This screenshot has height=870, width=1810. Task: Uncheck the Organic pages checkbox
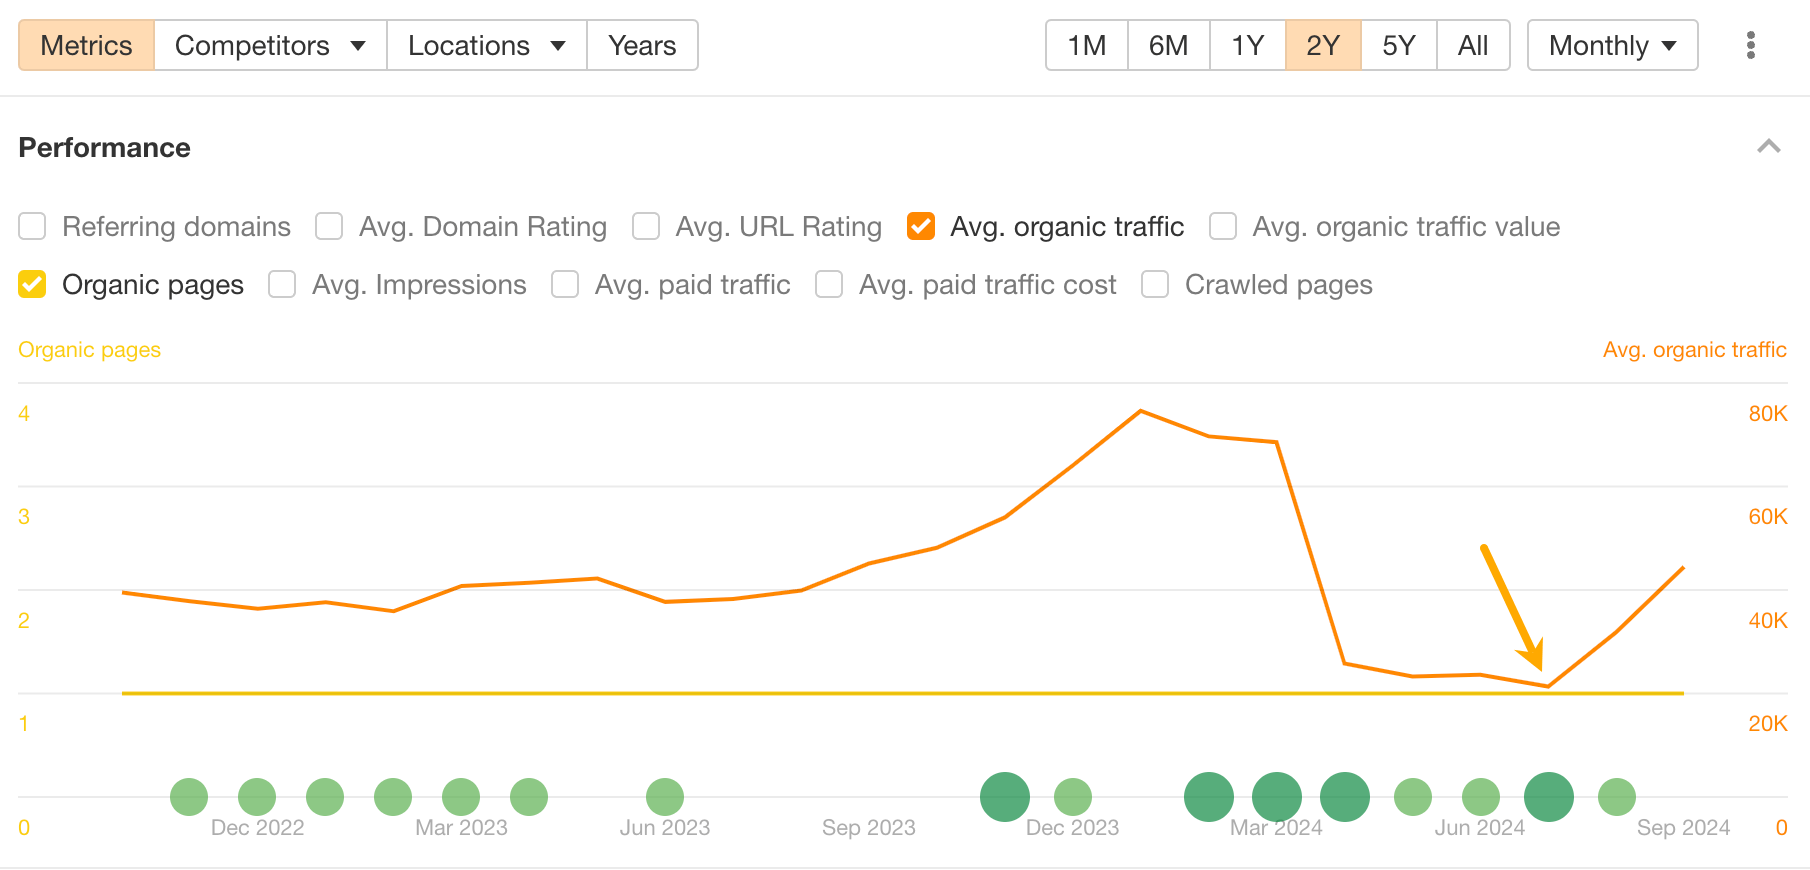click(x=32, y=285)
